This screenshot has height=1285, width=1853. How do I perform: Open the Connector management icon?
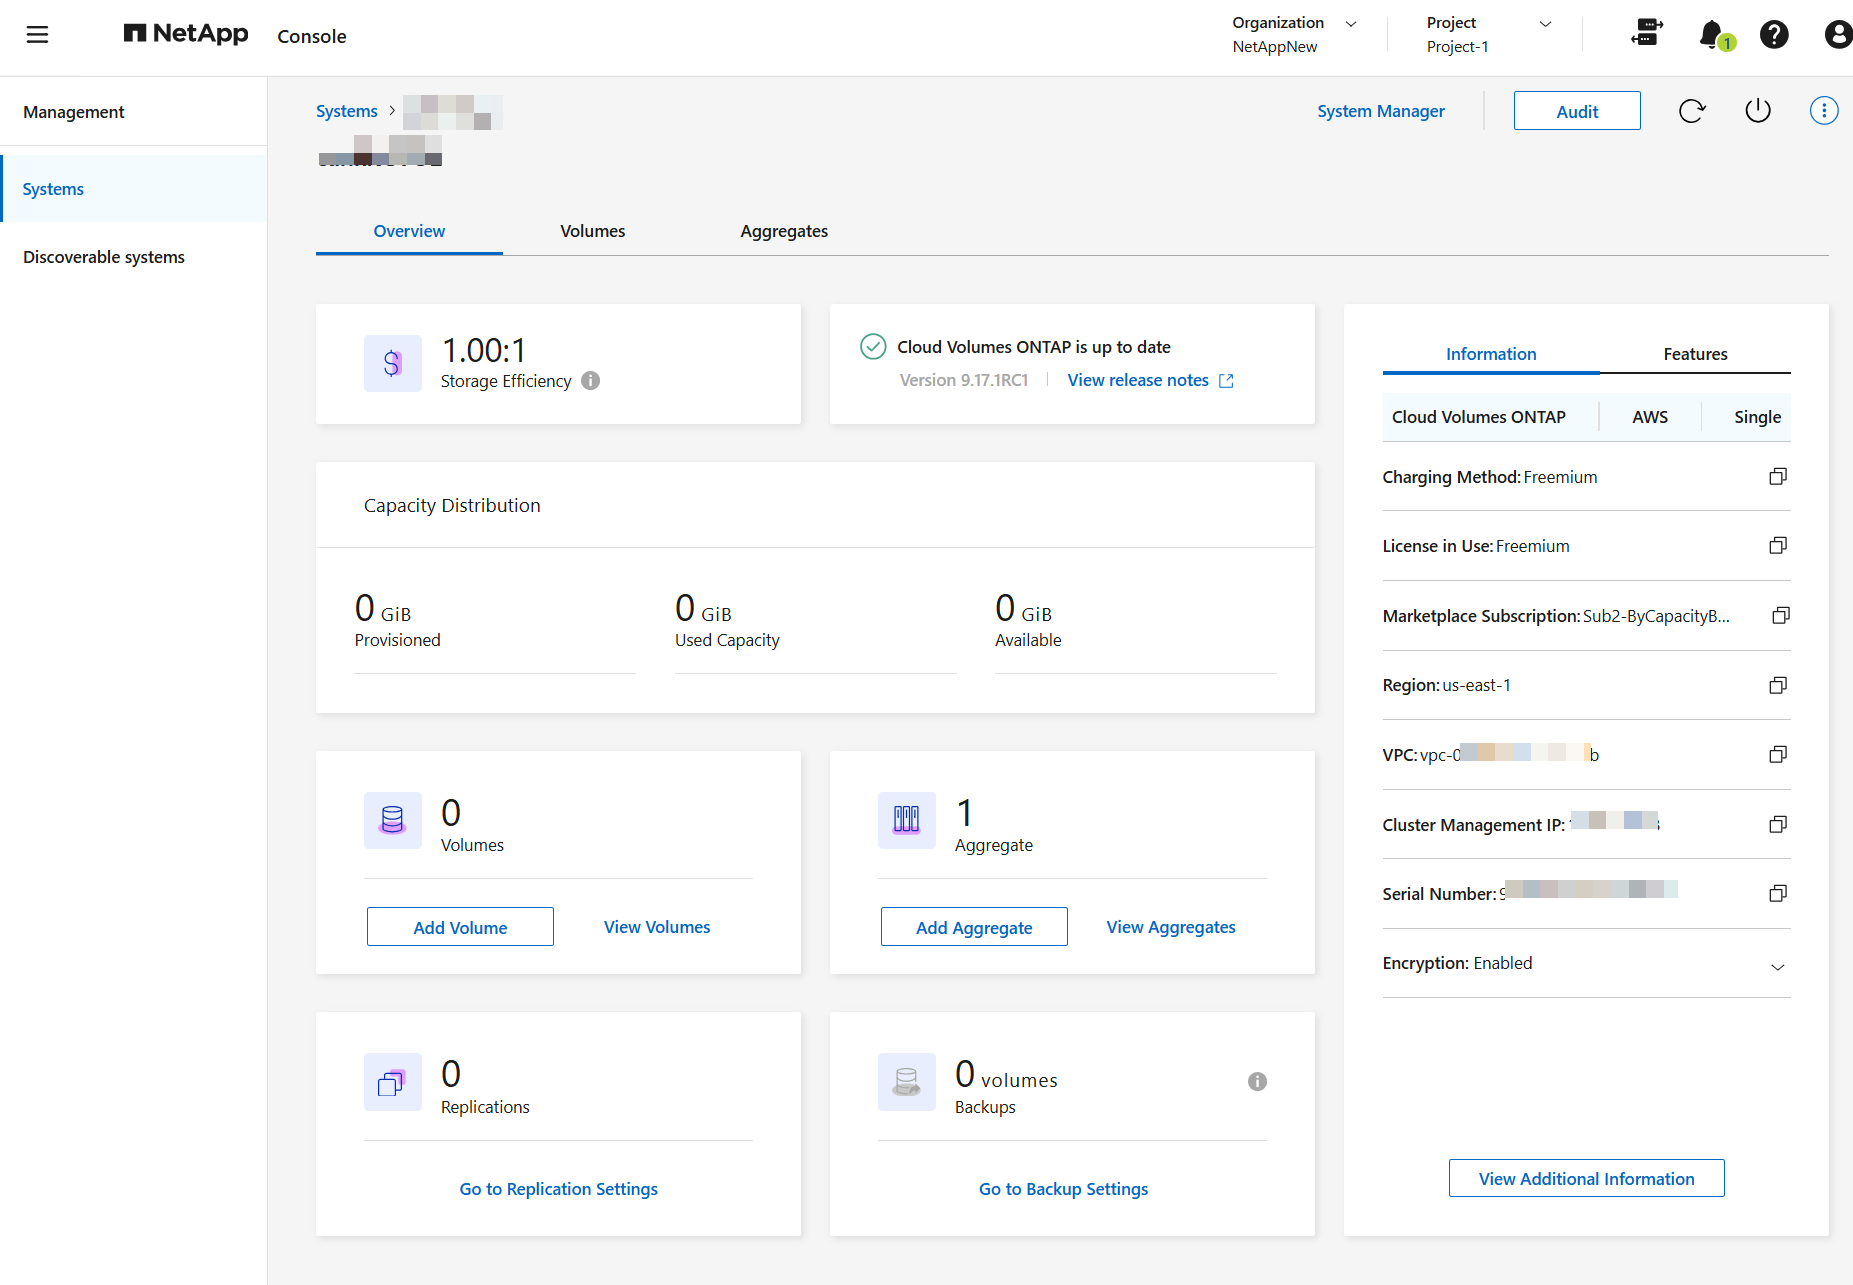(1646, 33)
